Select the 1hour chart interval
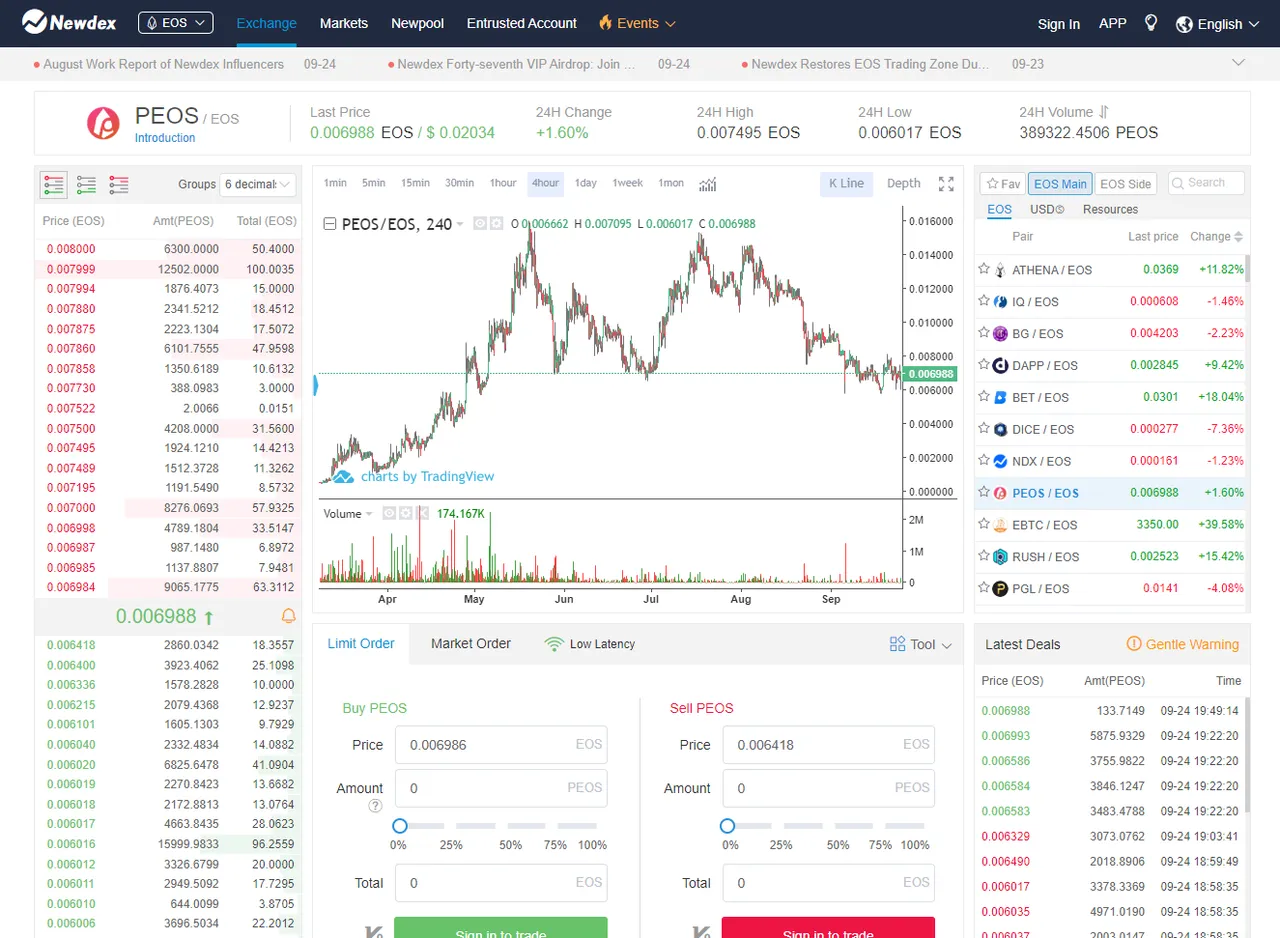This screenshot has width=1280, height=938. coord(503,183)
